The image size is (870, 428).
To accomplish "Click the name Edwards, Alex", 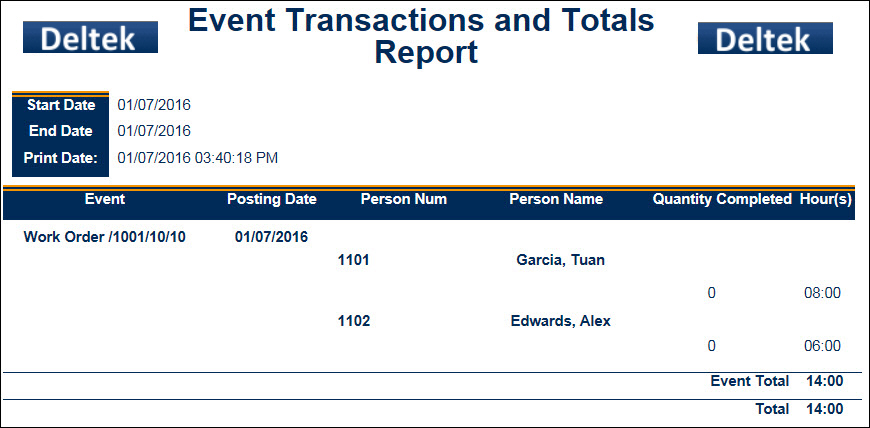I will coord(561,321).
